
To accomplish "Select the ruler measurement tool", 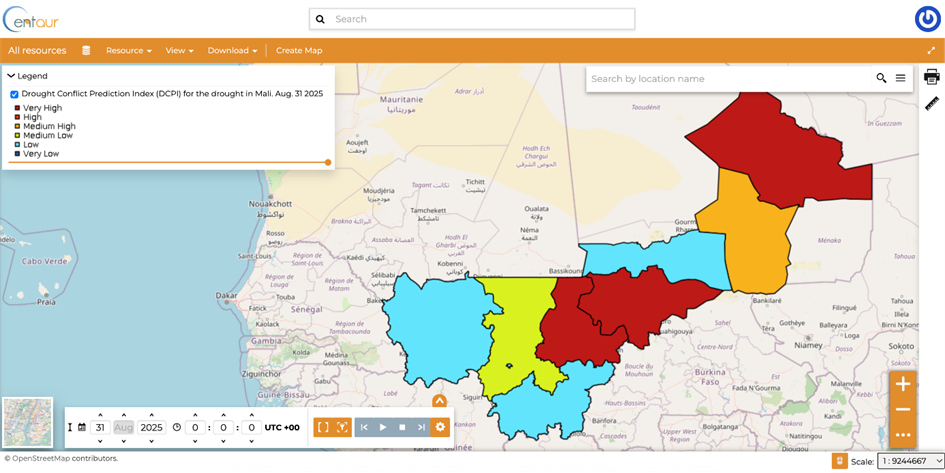I will coord(931,103).
